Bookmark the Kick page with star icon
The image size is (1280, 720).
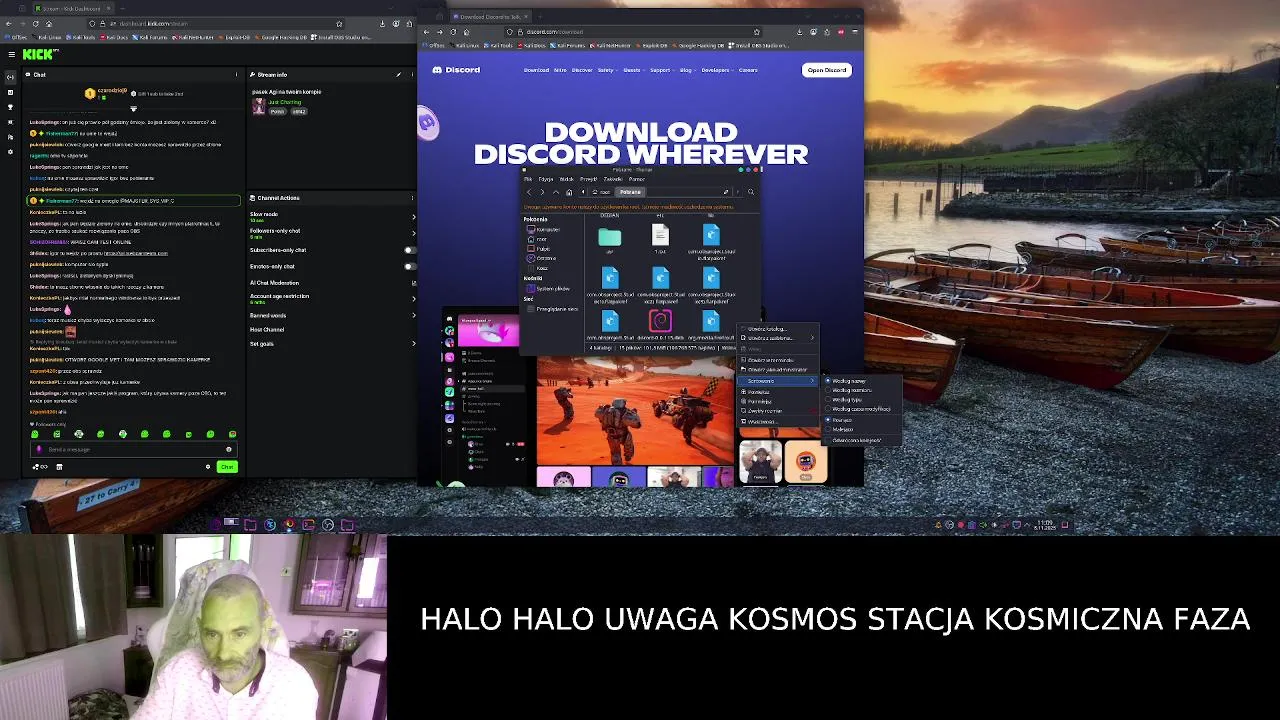click(339, 23)
